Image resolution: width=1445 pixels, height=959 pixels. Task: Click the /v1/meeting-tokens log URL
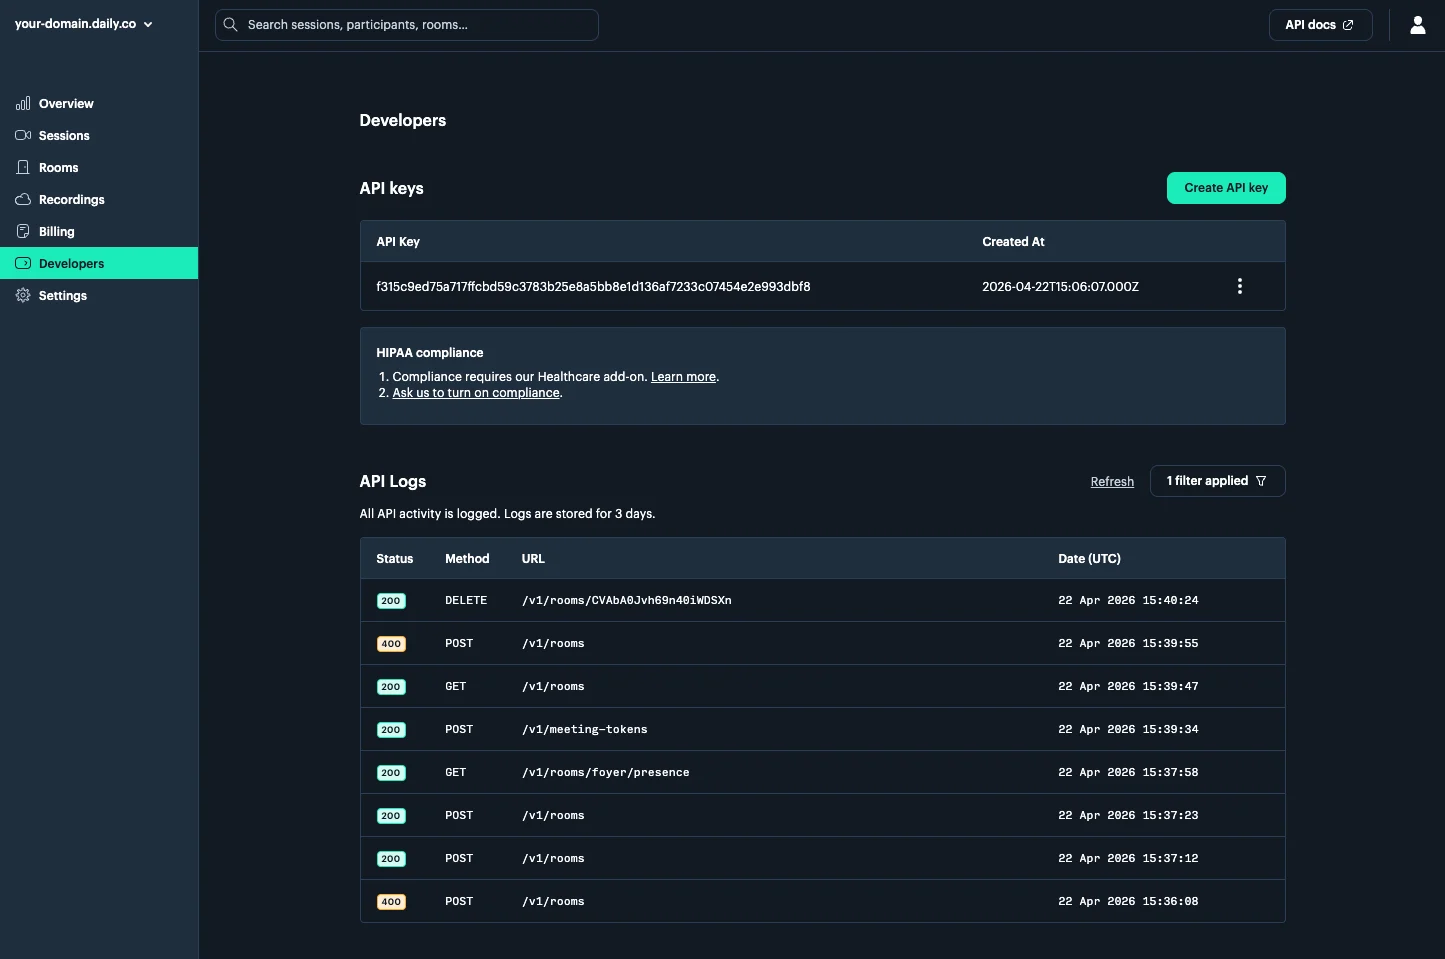tap(584, 729)
